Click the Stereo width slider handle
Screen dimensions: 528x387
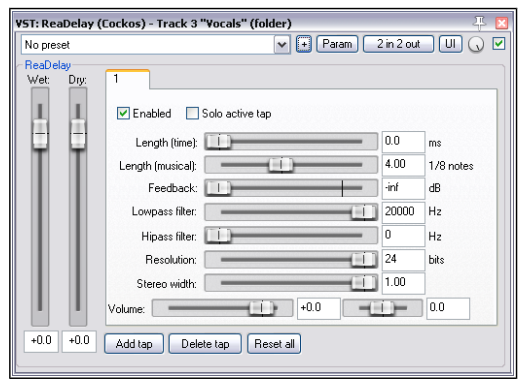(364, 283)
